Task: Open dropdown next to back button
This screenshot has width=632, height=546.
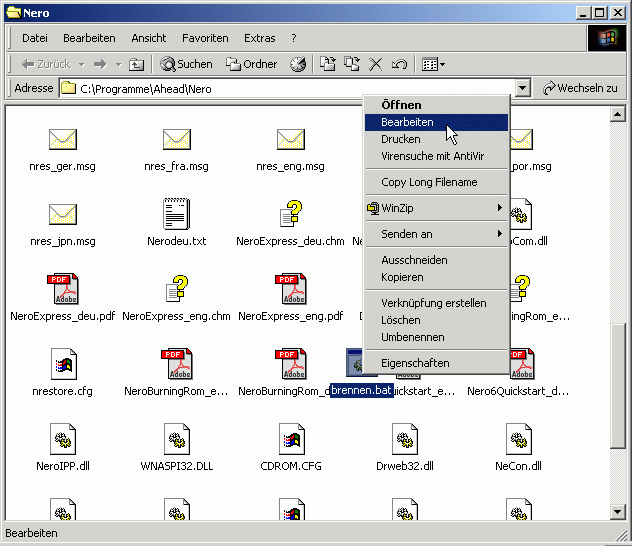Action: click(81, 64)
